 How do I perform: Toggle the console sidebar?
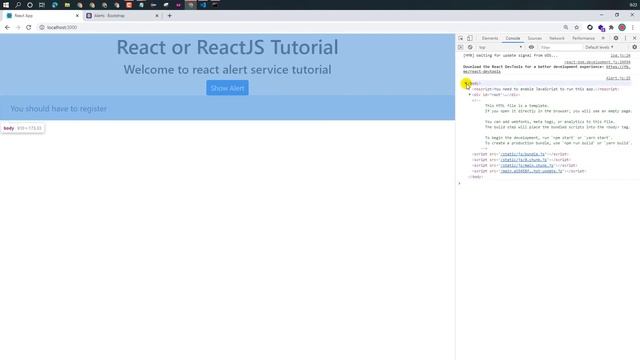click(x=460, y=47)
